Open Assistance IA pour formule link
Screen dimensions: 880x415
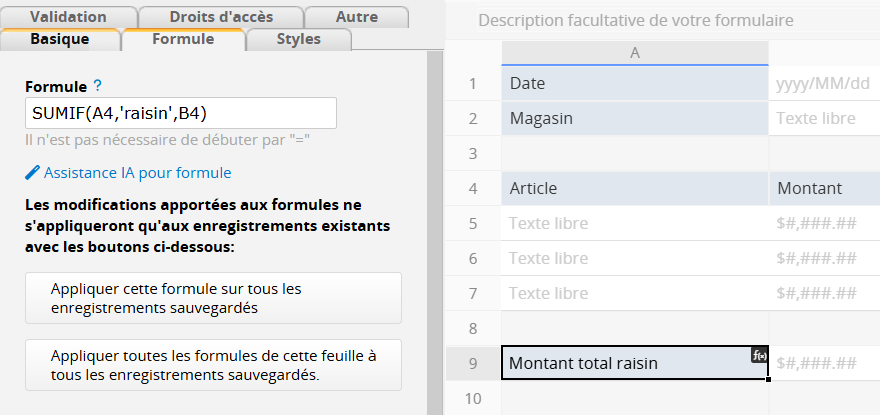[x=137, y=173]
